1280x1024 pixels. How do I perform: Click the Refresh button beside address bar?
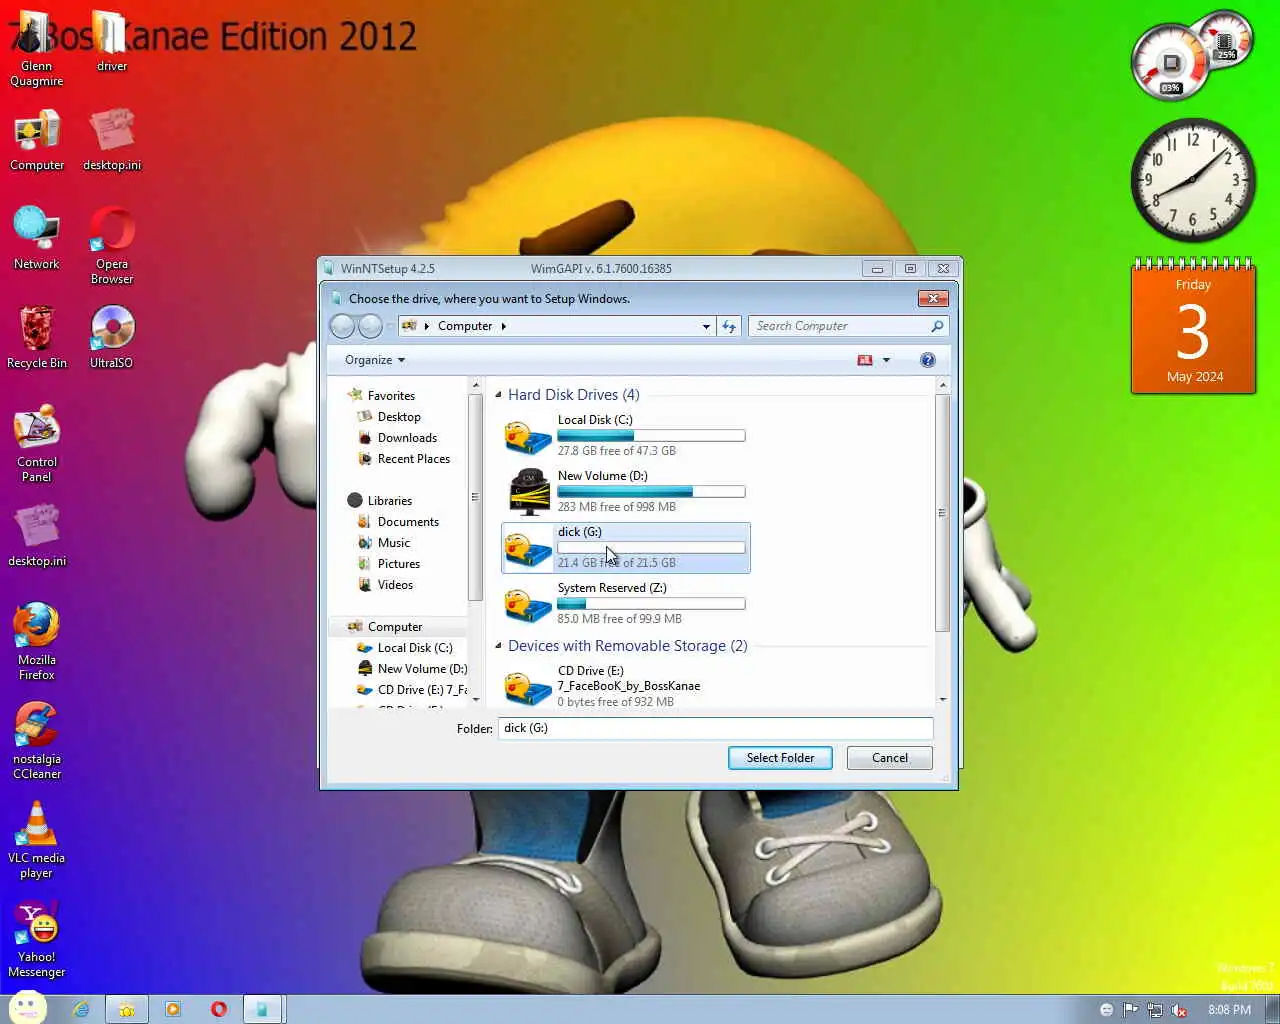(x=729, y=326)
